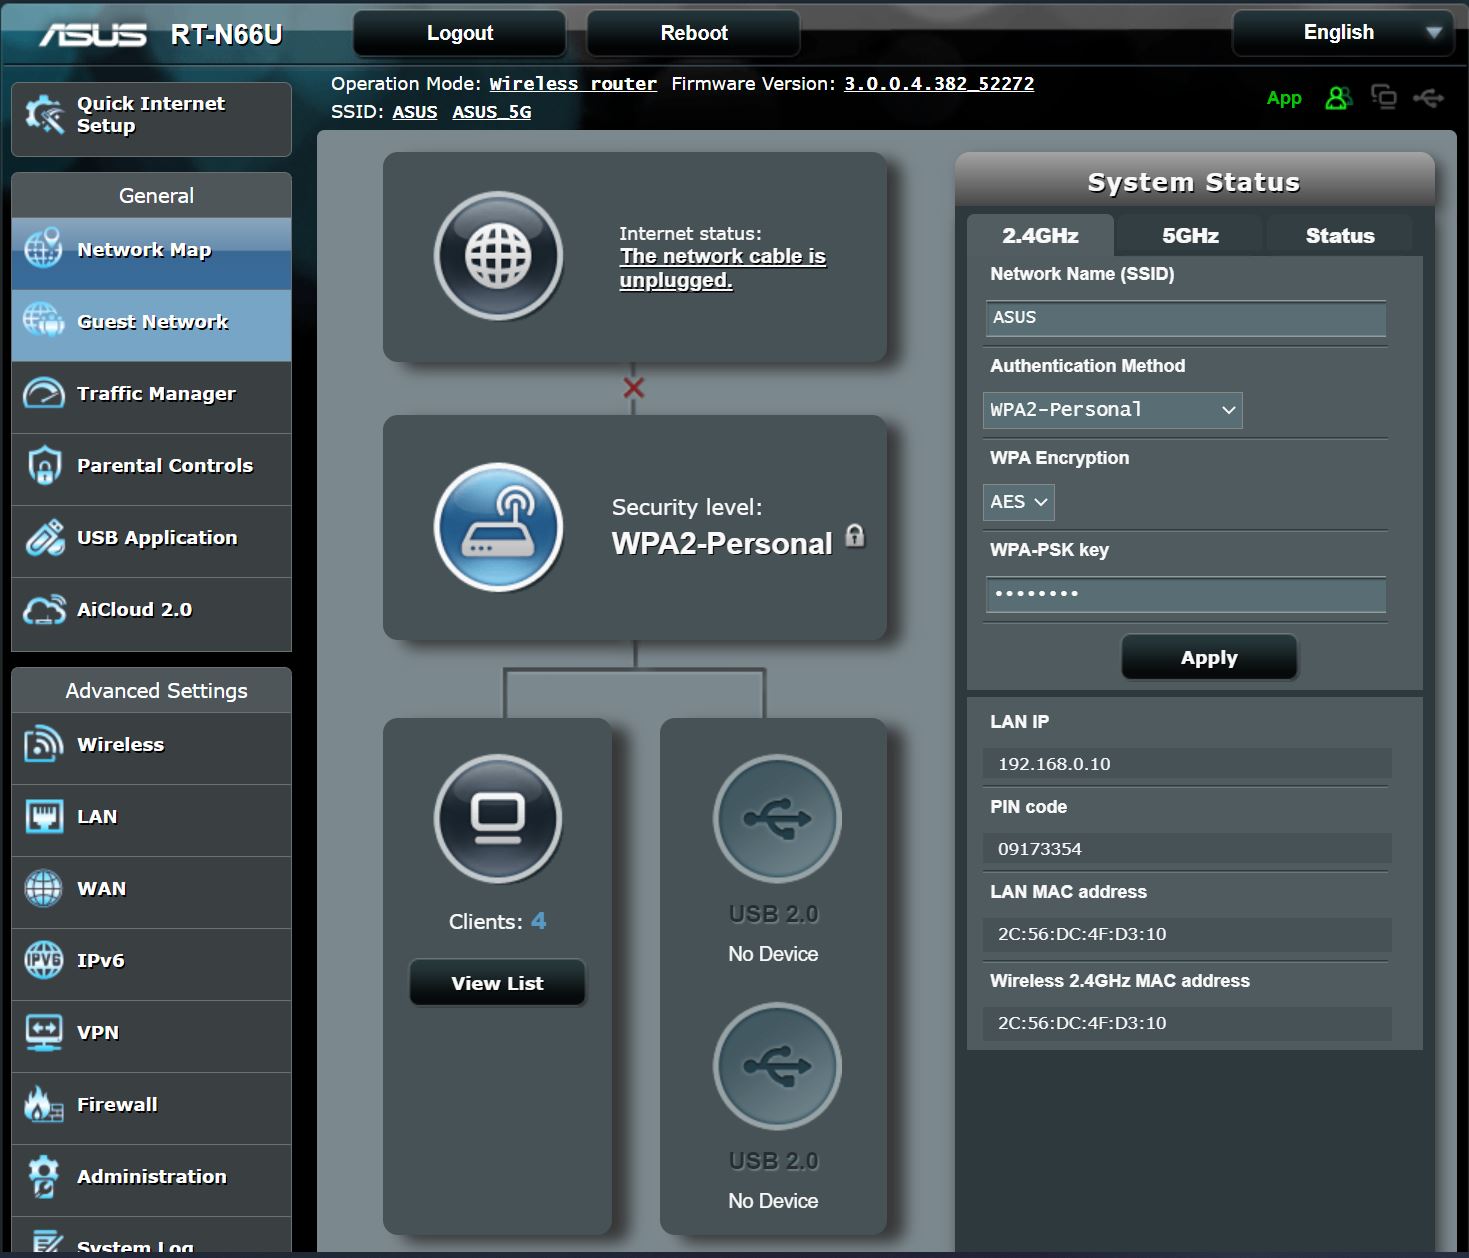1469x1258 pixels.
Task: Click the security padlock icon
Action: pyautogui.click(x=855, y=535)
